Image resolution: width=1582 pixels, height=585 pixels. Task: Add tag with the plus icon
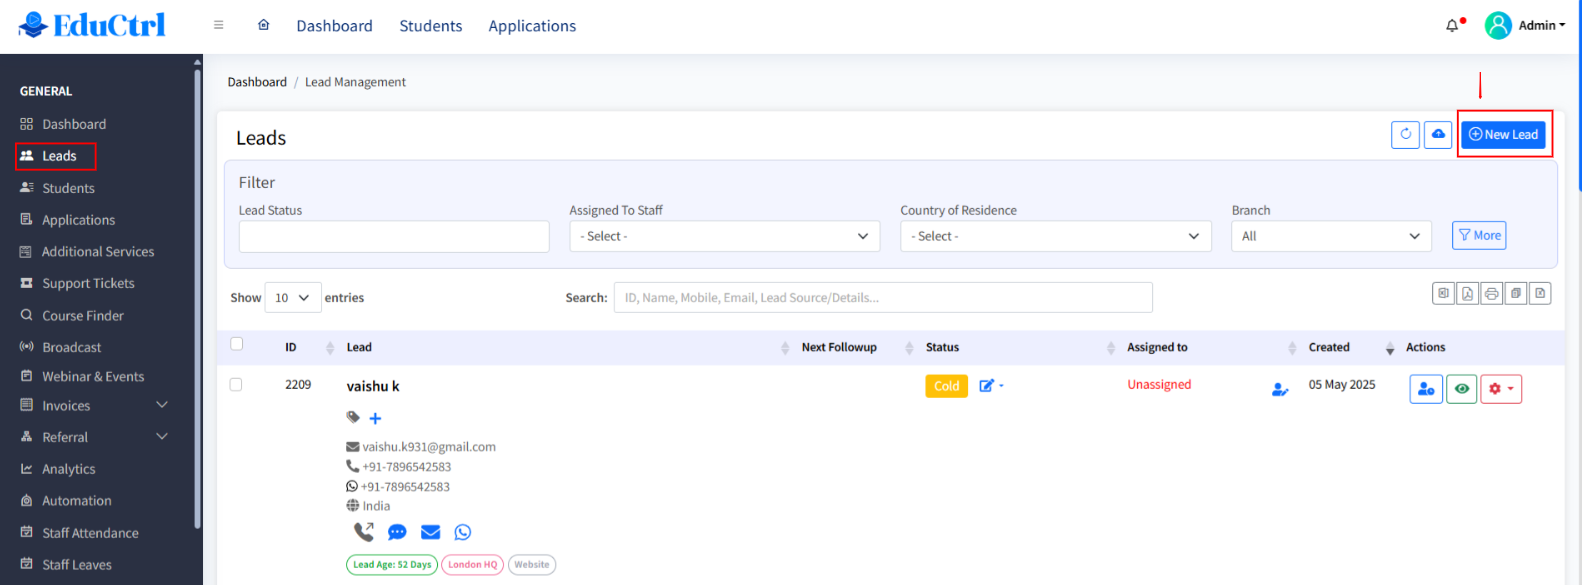click(x=375, y=418)
